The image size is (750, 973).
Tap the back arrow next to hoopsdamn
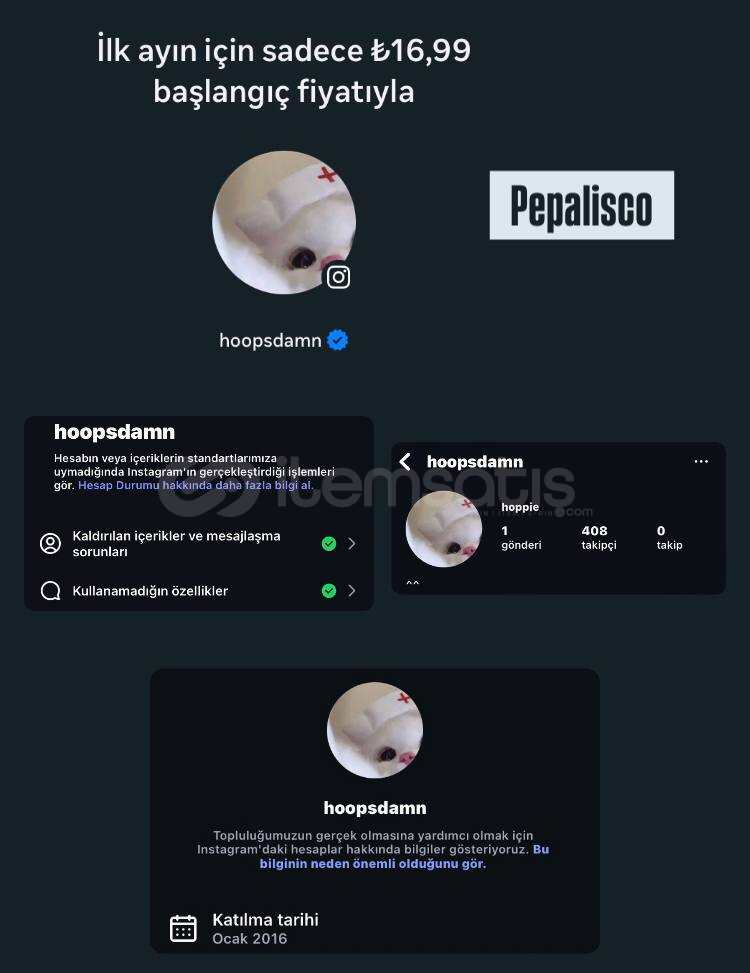pos(405,461)
